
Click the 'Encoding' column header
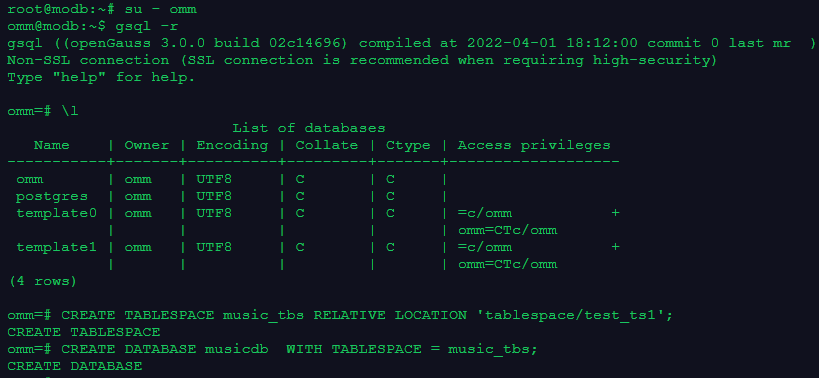click(x=232, y=145)
